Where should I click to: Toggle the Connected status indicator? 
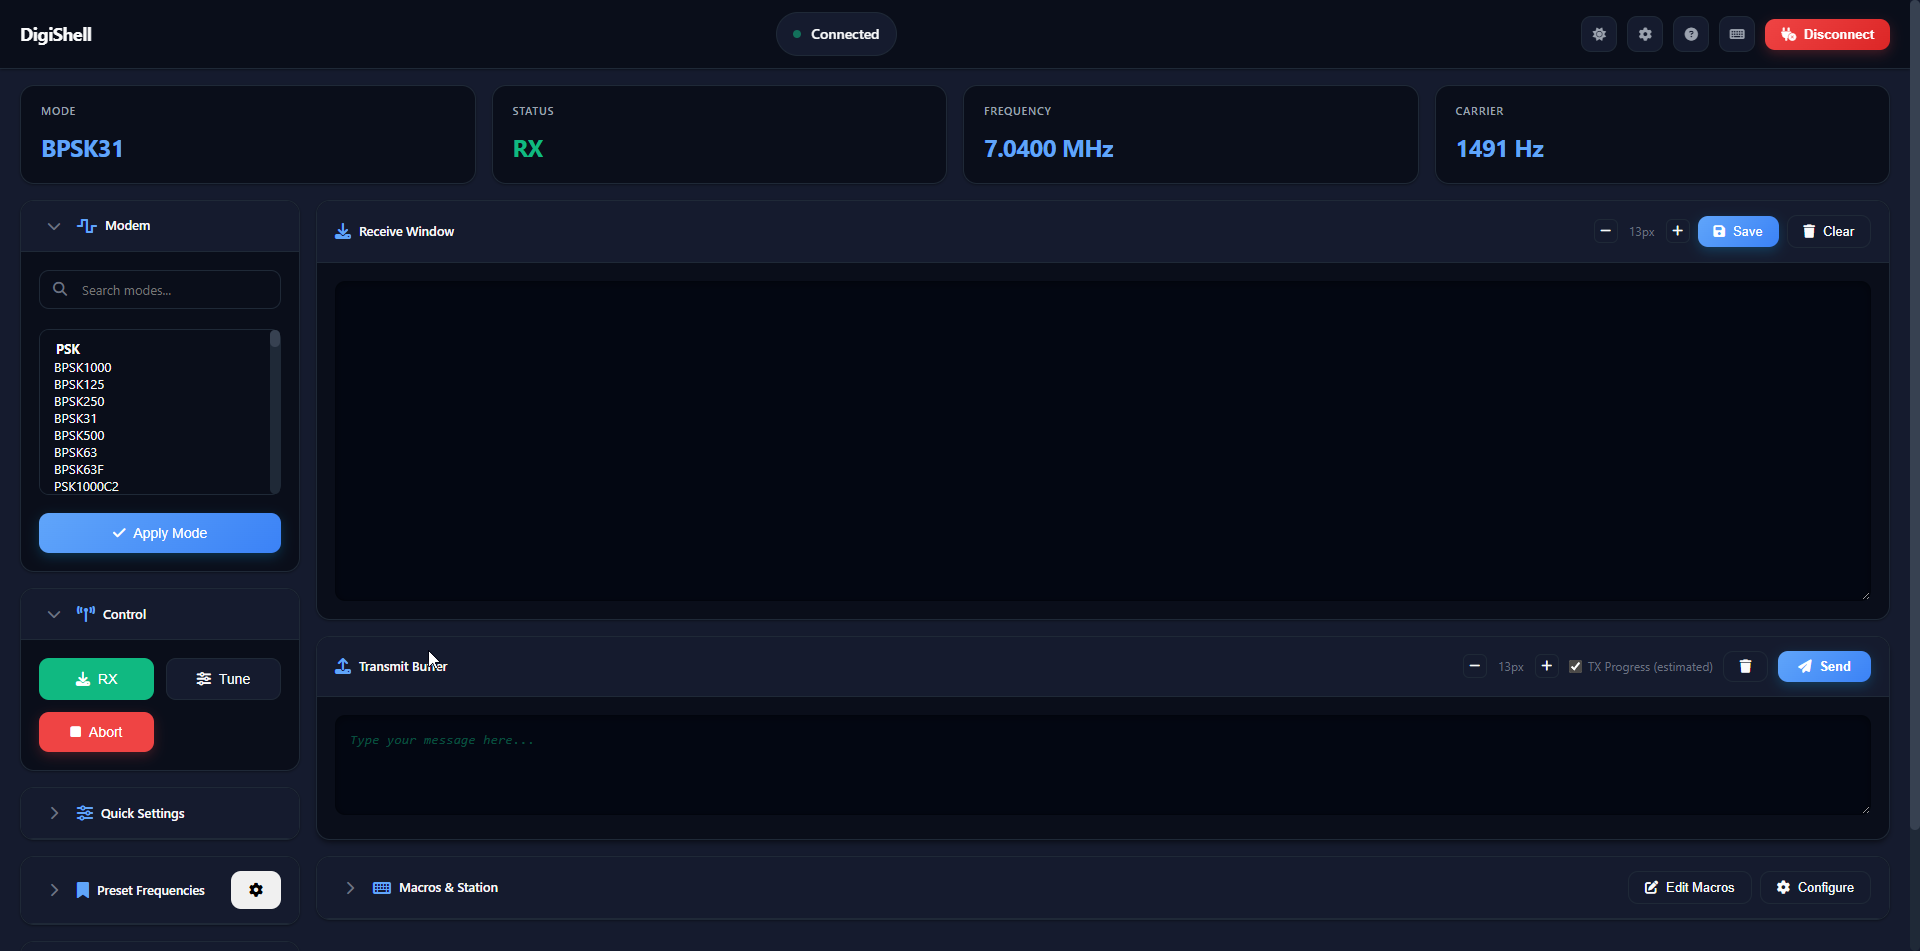[x=835, y=33]
